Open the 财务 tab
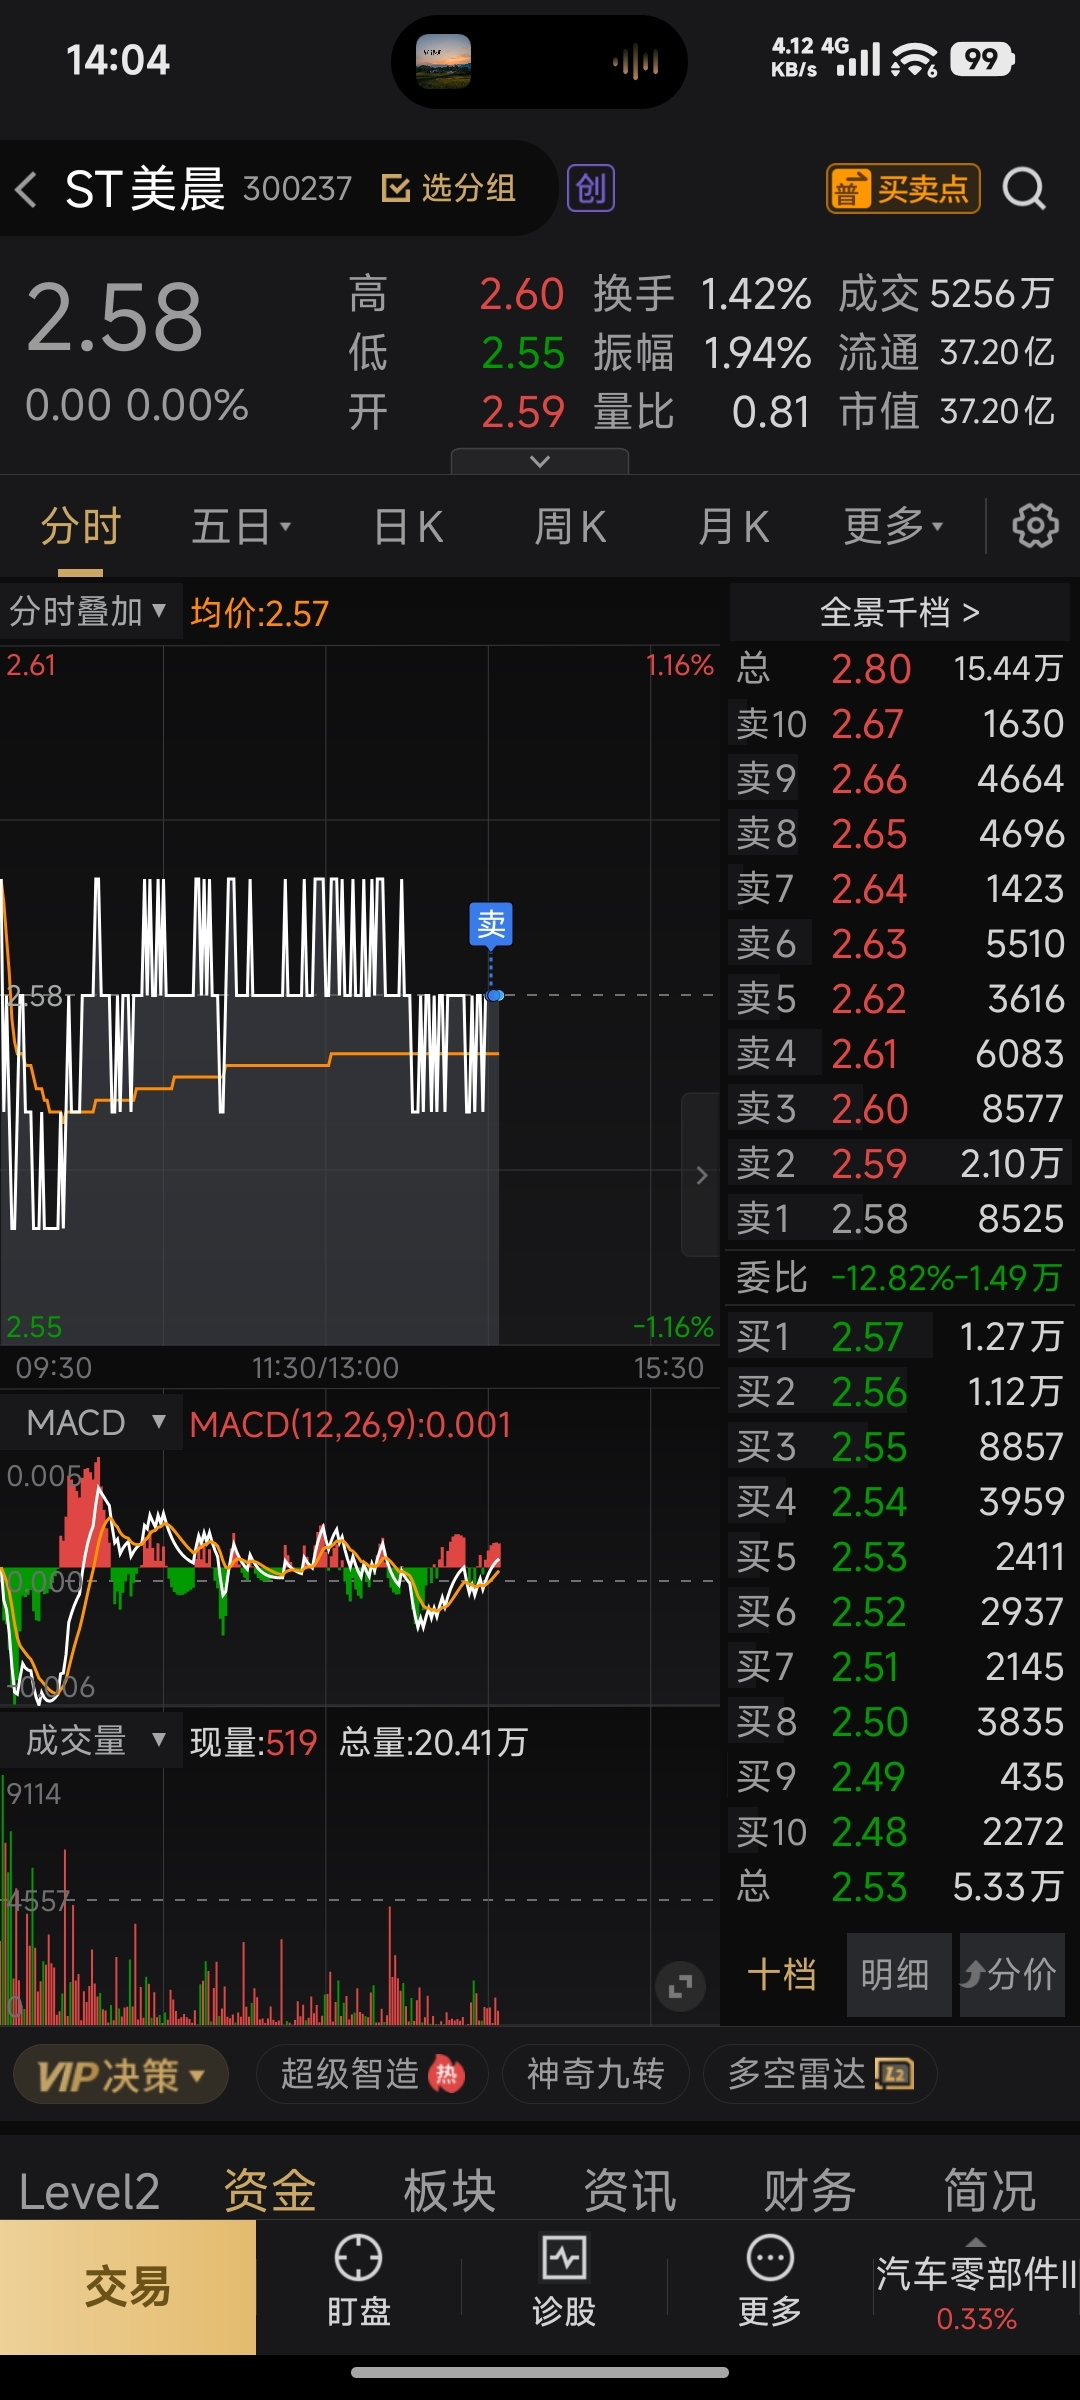 point(810,2191)
